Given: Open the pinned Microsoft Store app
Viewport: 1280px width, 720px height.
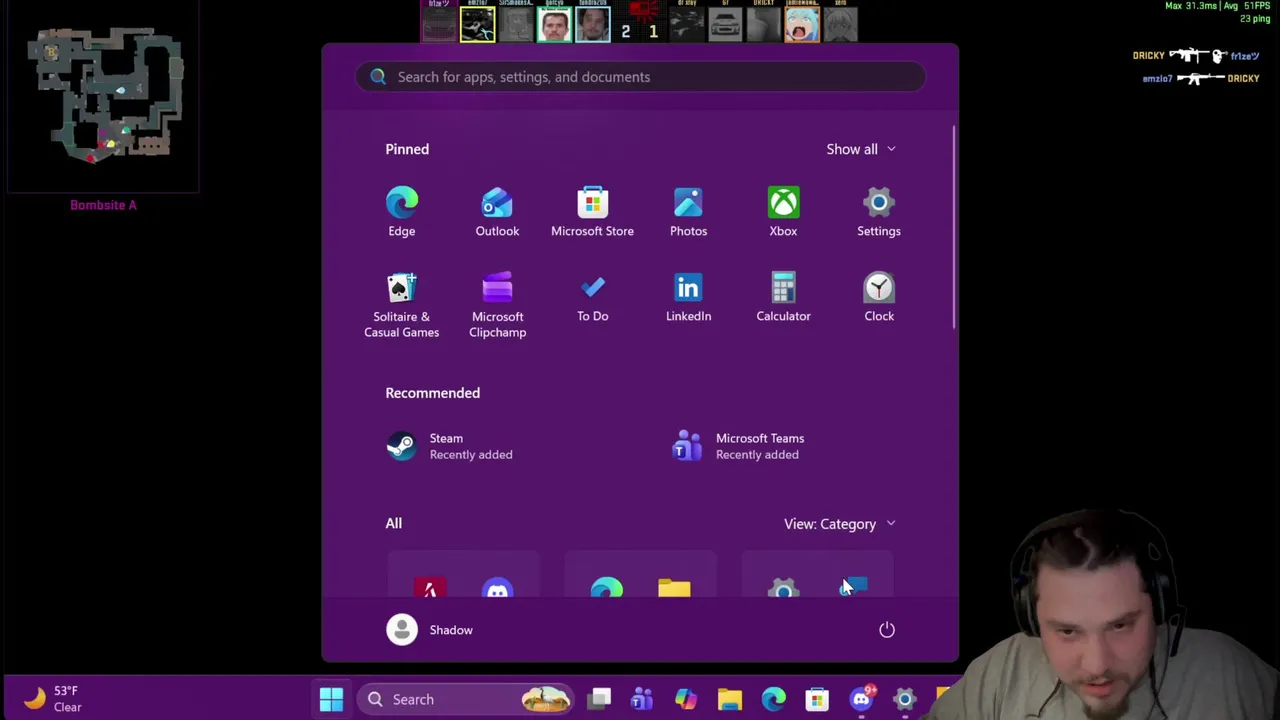Looking at the screenshot, I should click(x=592, y=213).
